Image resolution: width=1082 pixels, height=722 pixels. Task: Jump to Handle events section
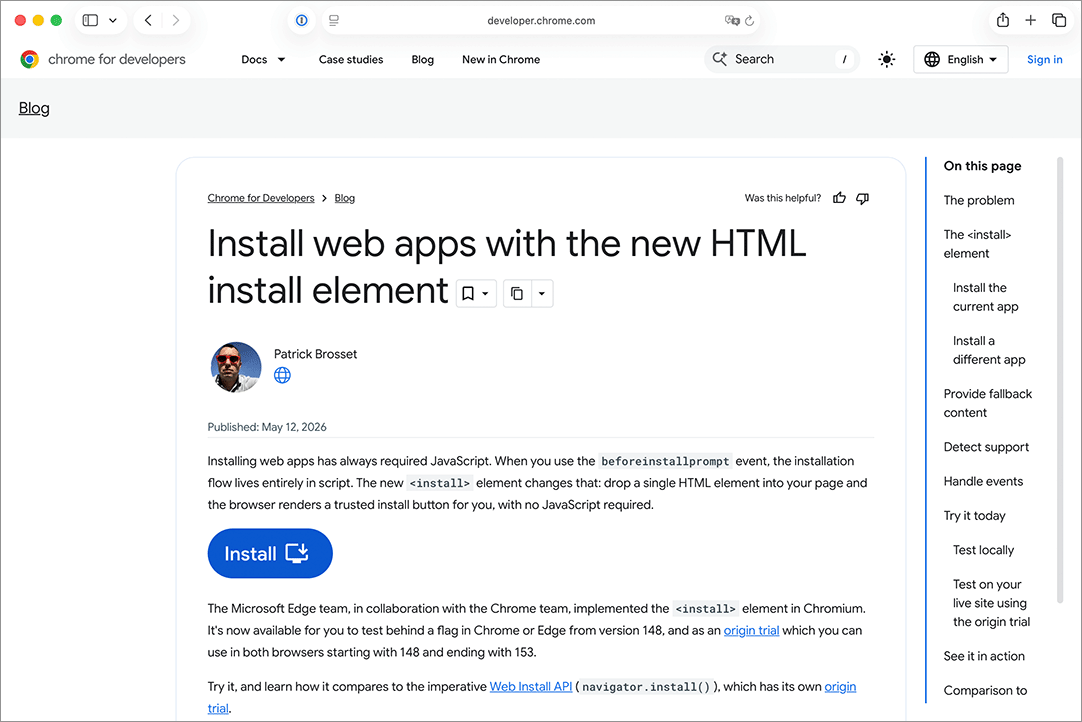click(983, 481)
